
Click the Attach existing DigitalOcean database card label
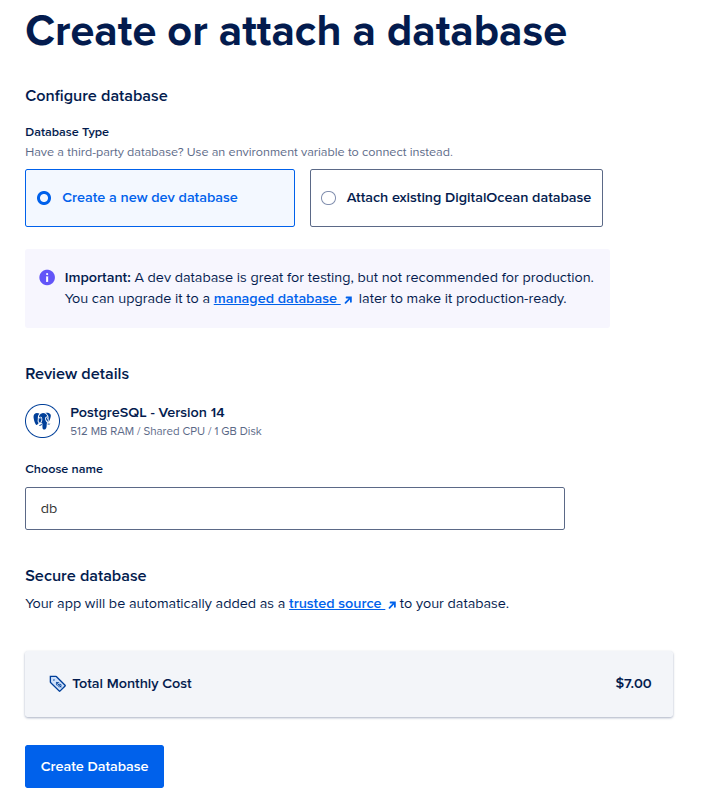click(469, 198)
